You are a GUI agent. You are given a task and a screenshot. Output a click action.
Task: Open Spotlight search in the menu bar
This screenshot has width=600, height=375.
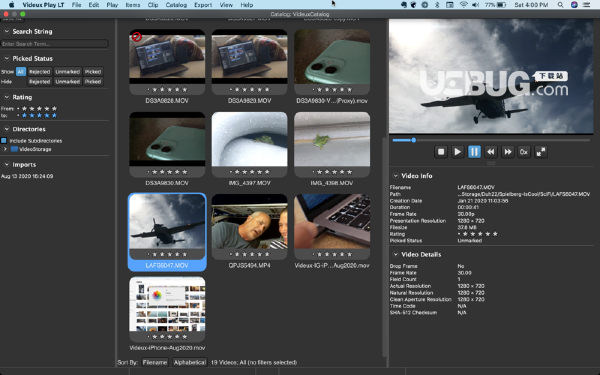pyautogui.click(x=560, y=5)
